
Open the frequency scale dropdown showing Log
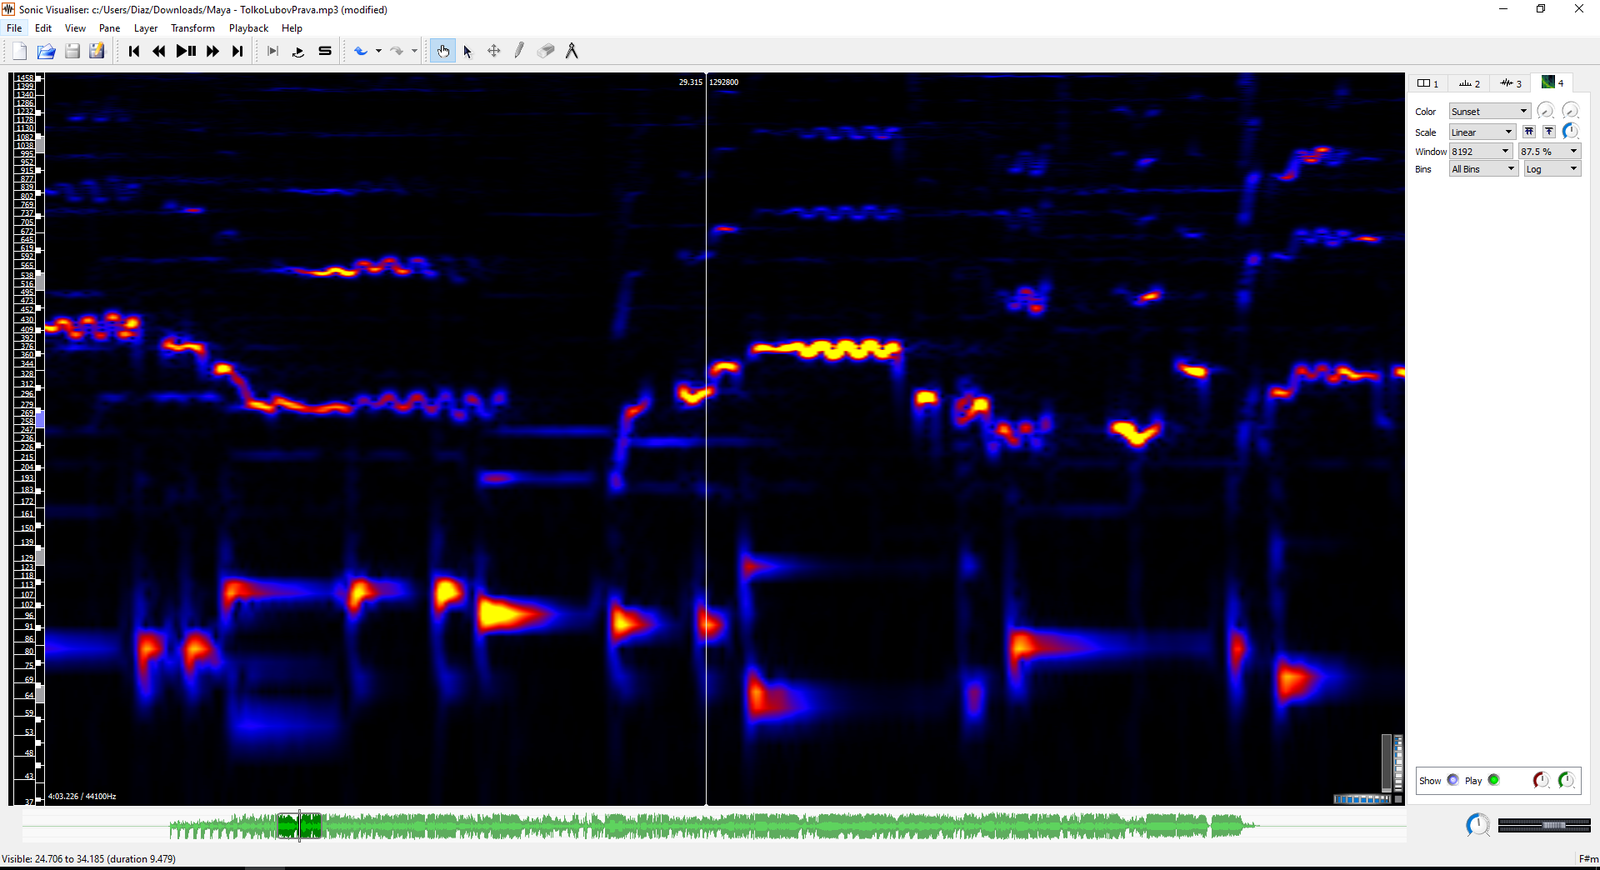point(1552,169)
